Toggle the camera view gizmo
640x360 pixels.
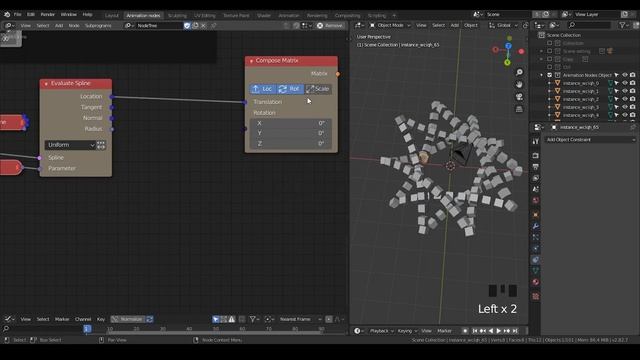(519, 97)
